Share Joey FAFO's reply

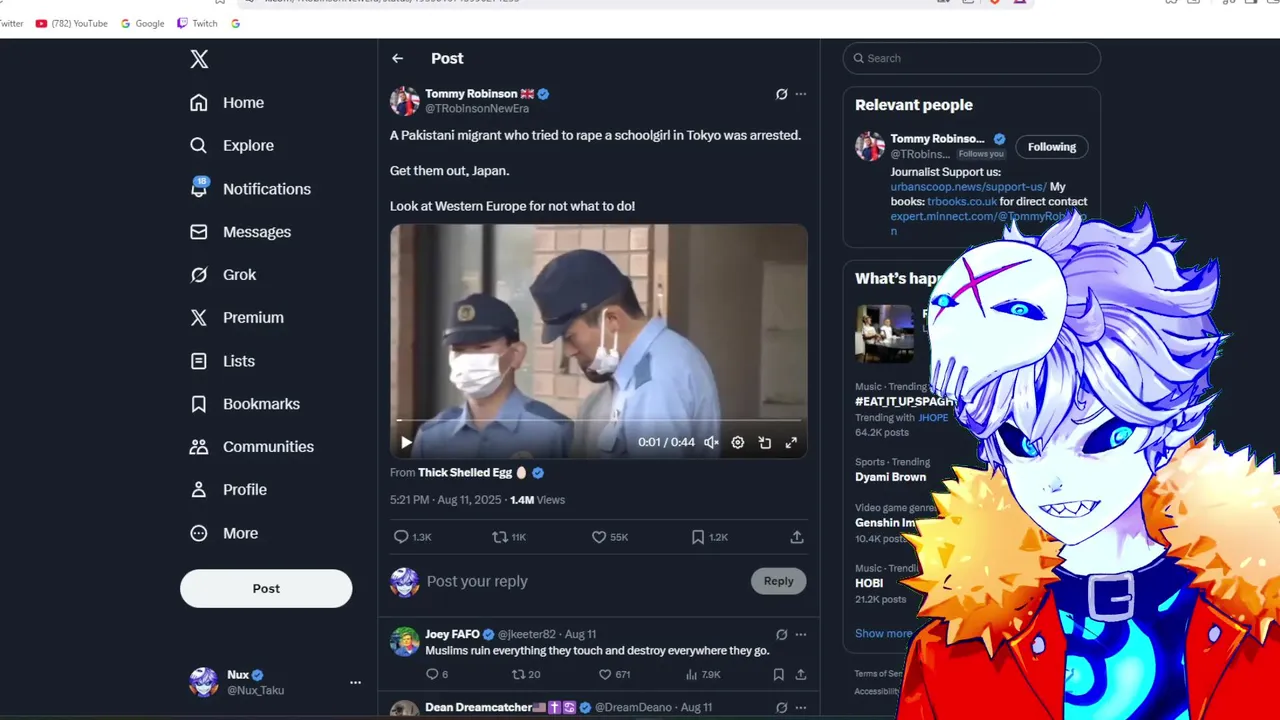pos(801,675)
